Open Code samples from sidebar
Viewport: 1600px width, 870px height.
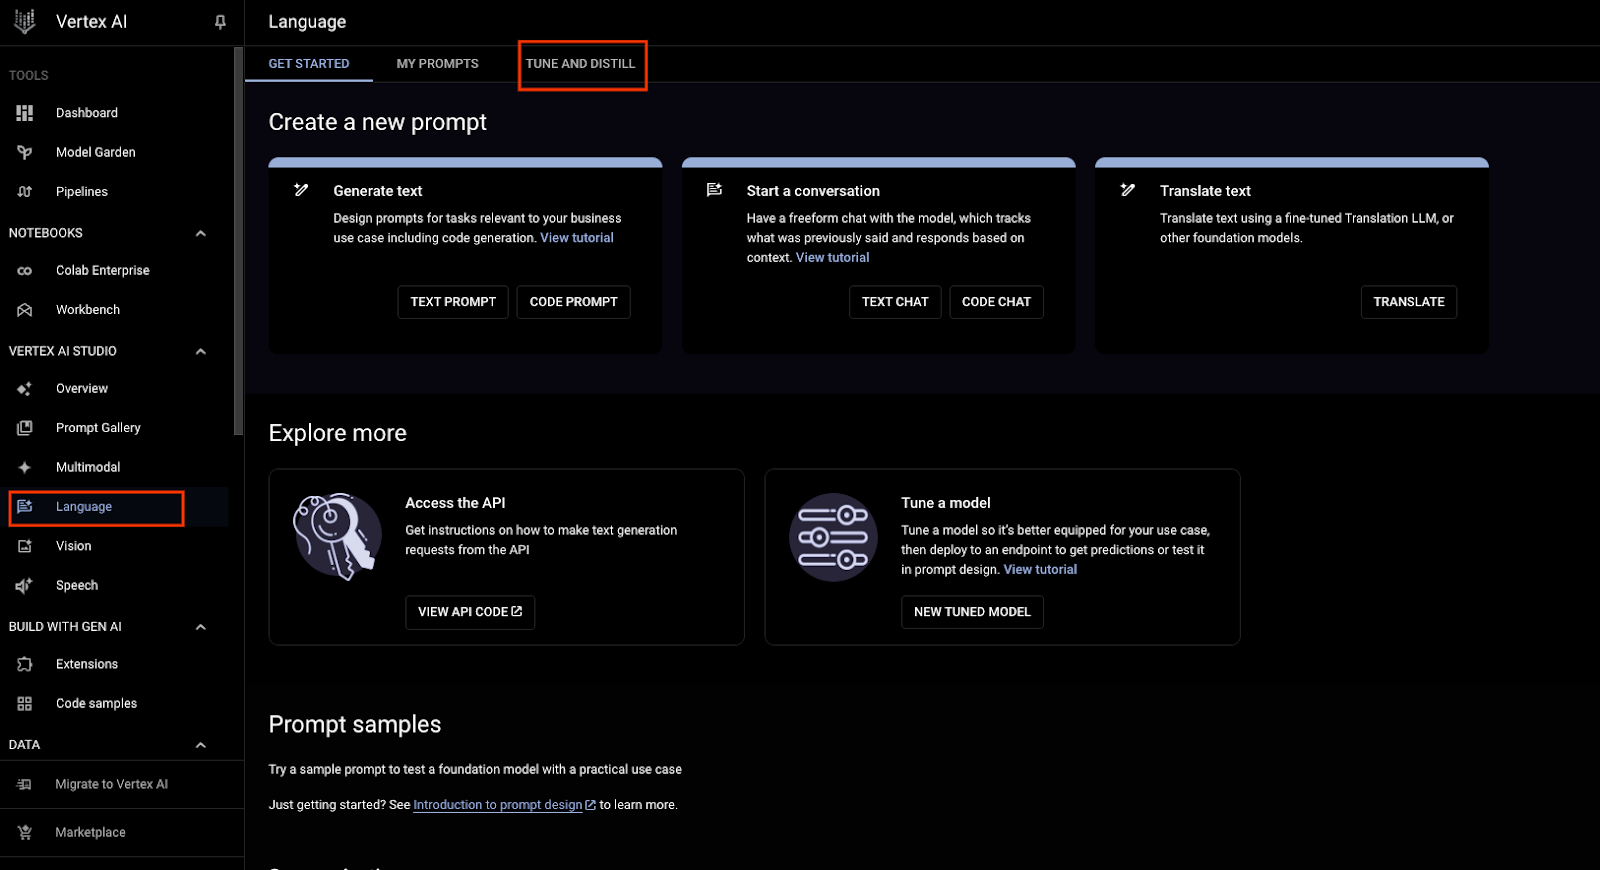97,704
